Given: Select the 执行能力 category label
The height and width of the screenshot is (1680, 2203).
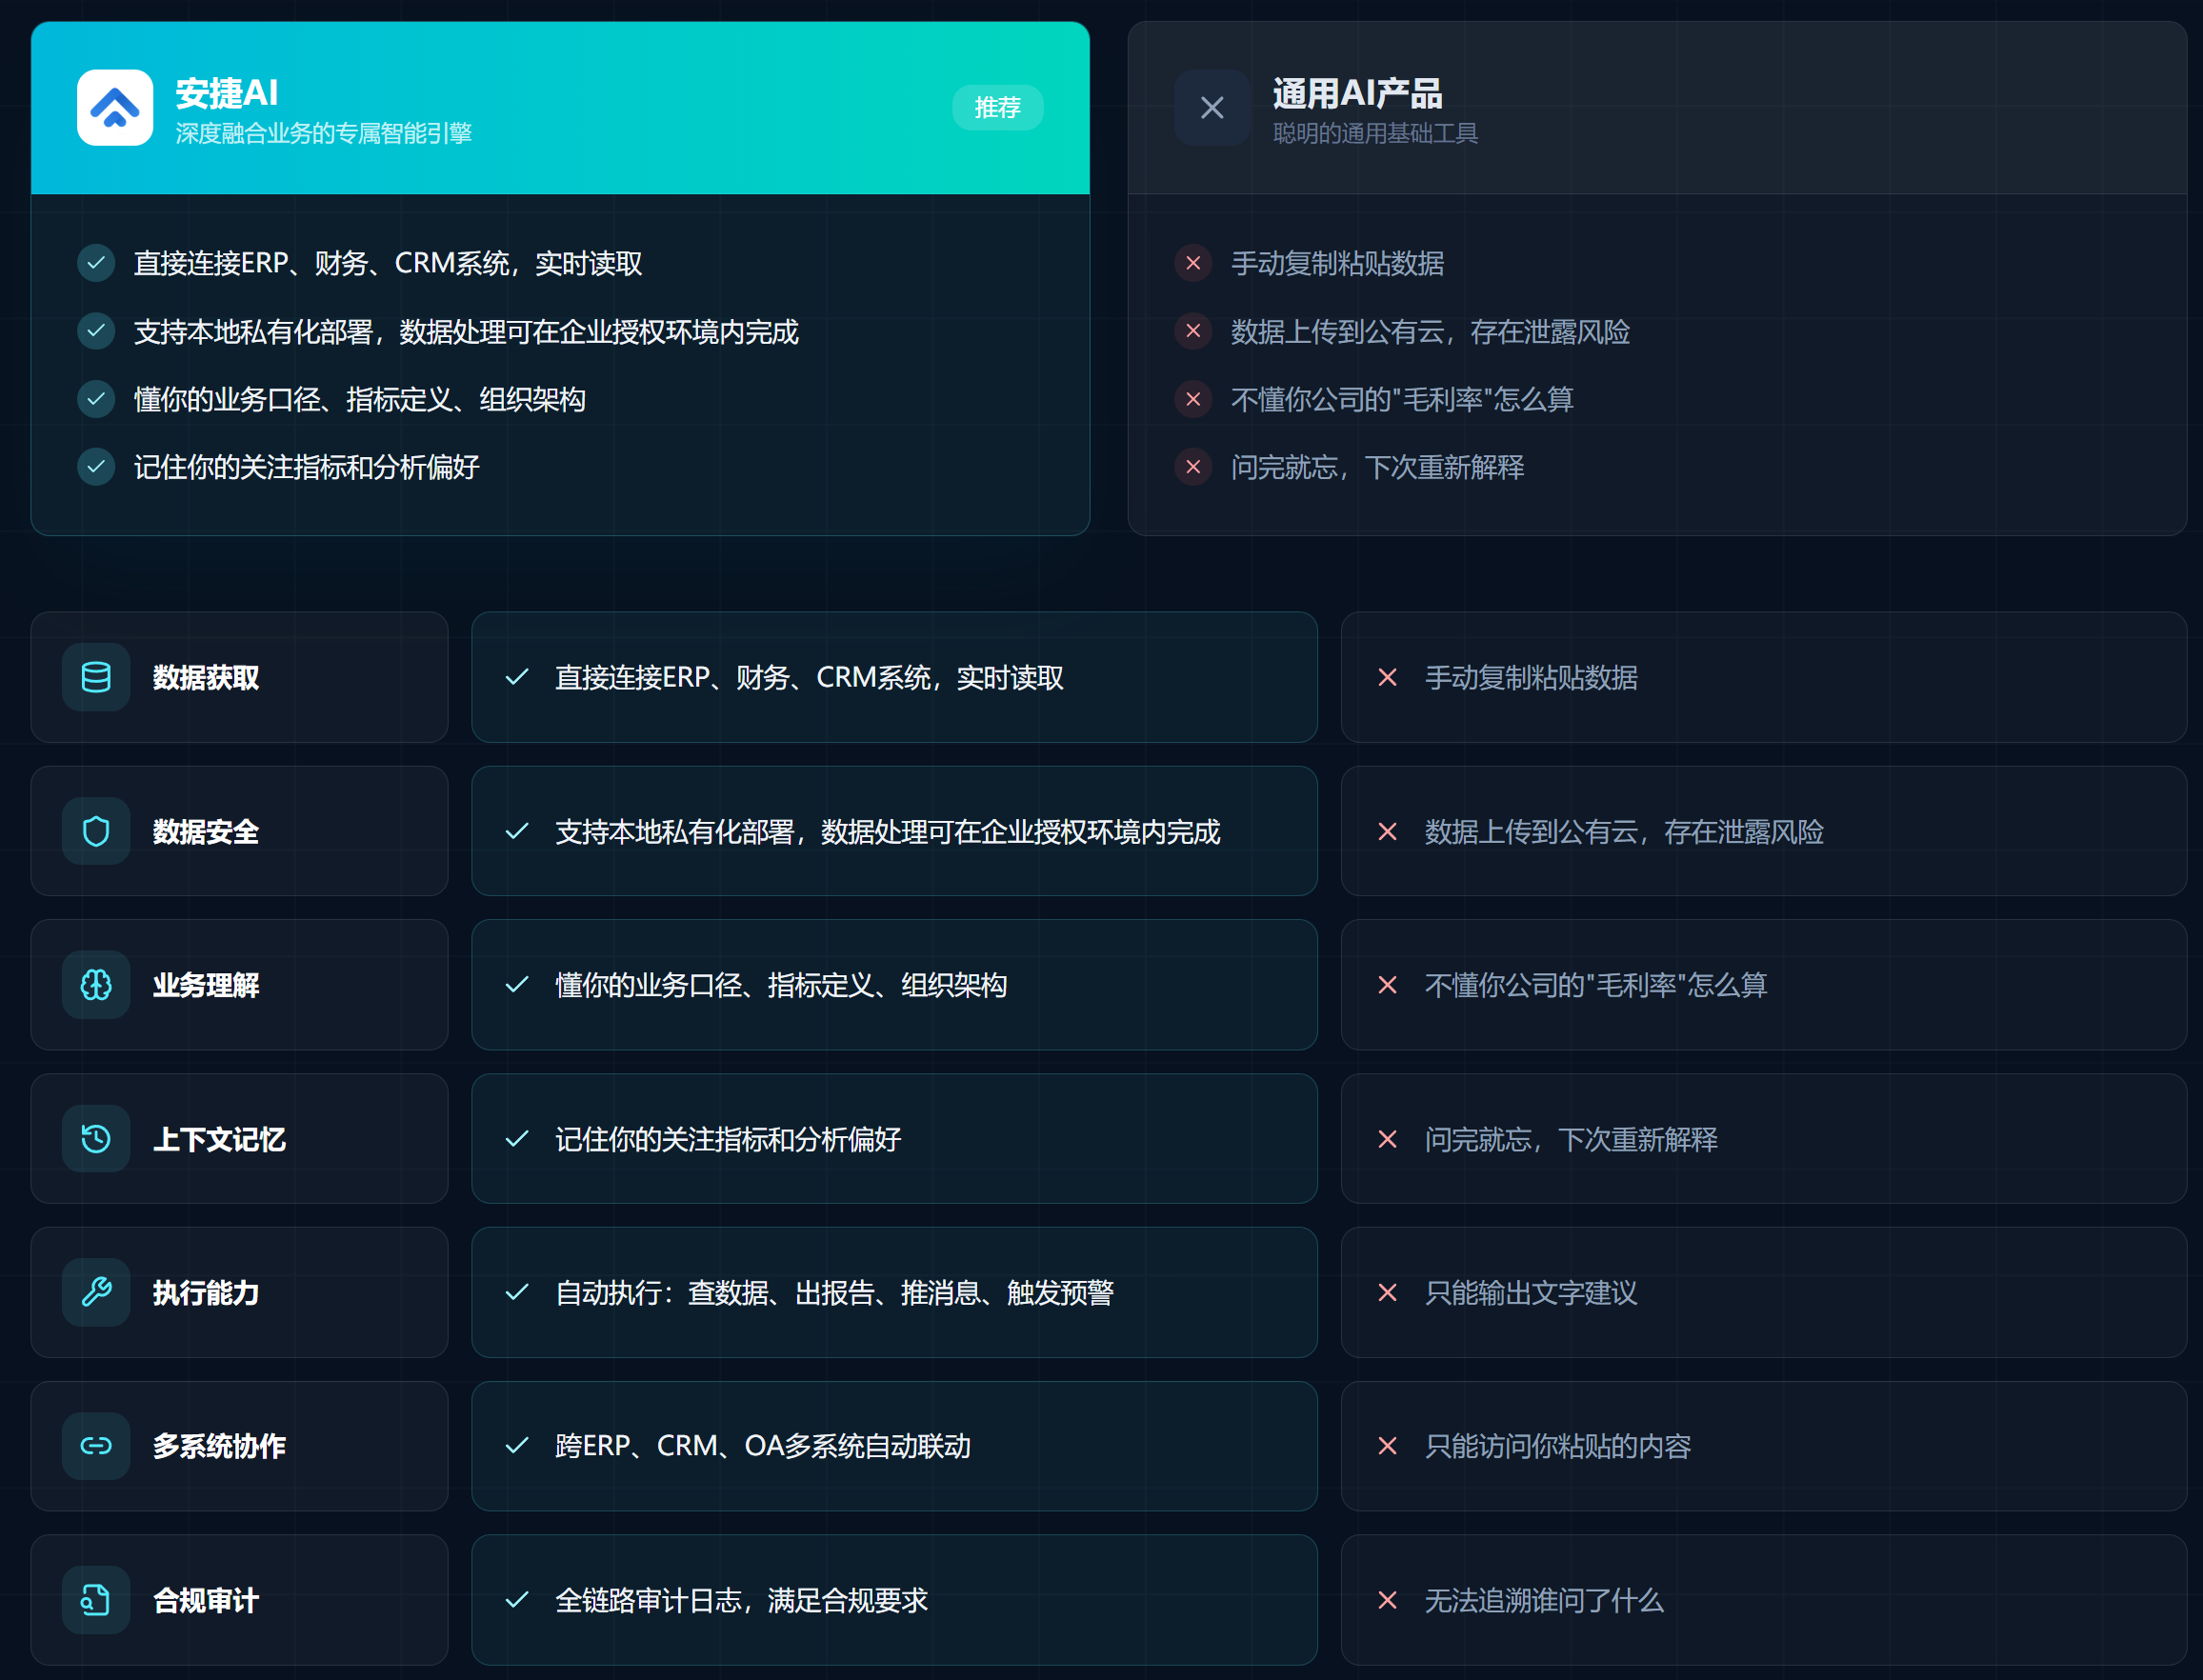Looking at the screenshot, I should click(206, 1293).
